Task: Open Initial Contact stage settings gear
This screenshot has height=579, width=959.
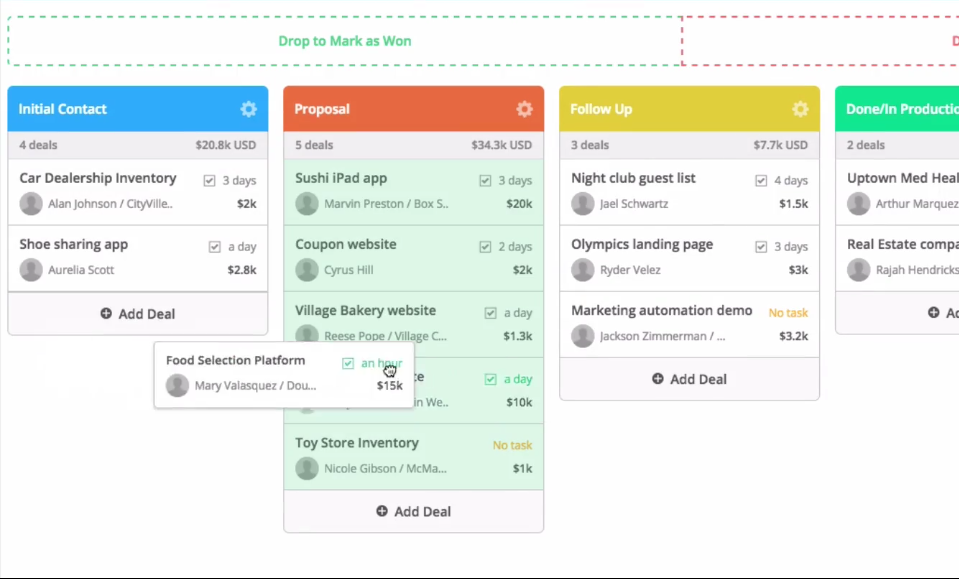Action: (x=248, y=109)
